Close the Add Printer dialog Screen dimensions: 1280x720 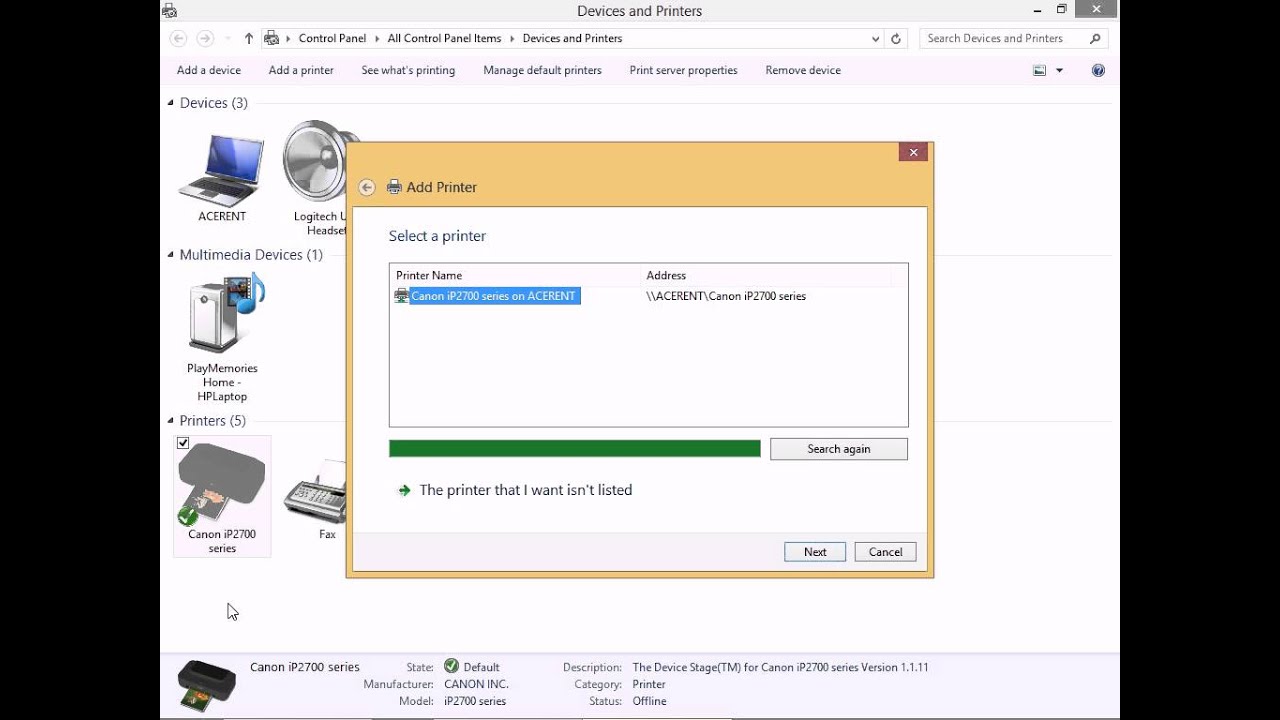click(912, 152)
